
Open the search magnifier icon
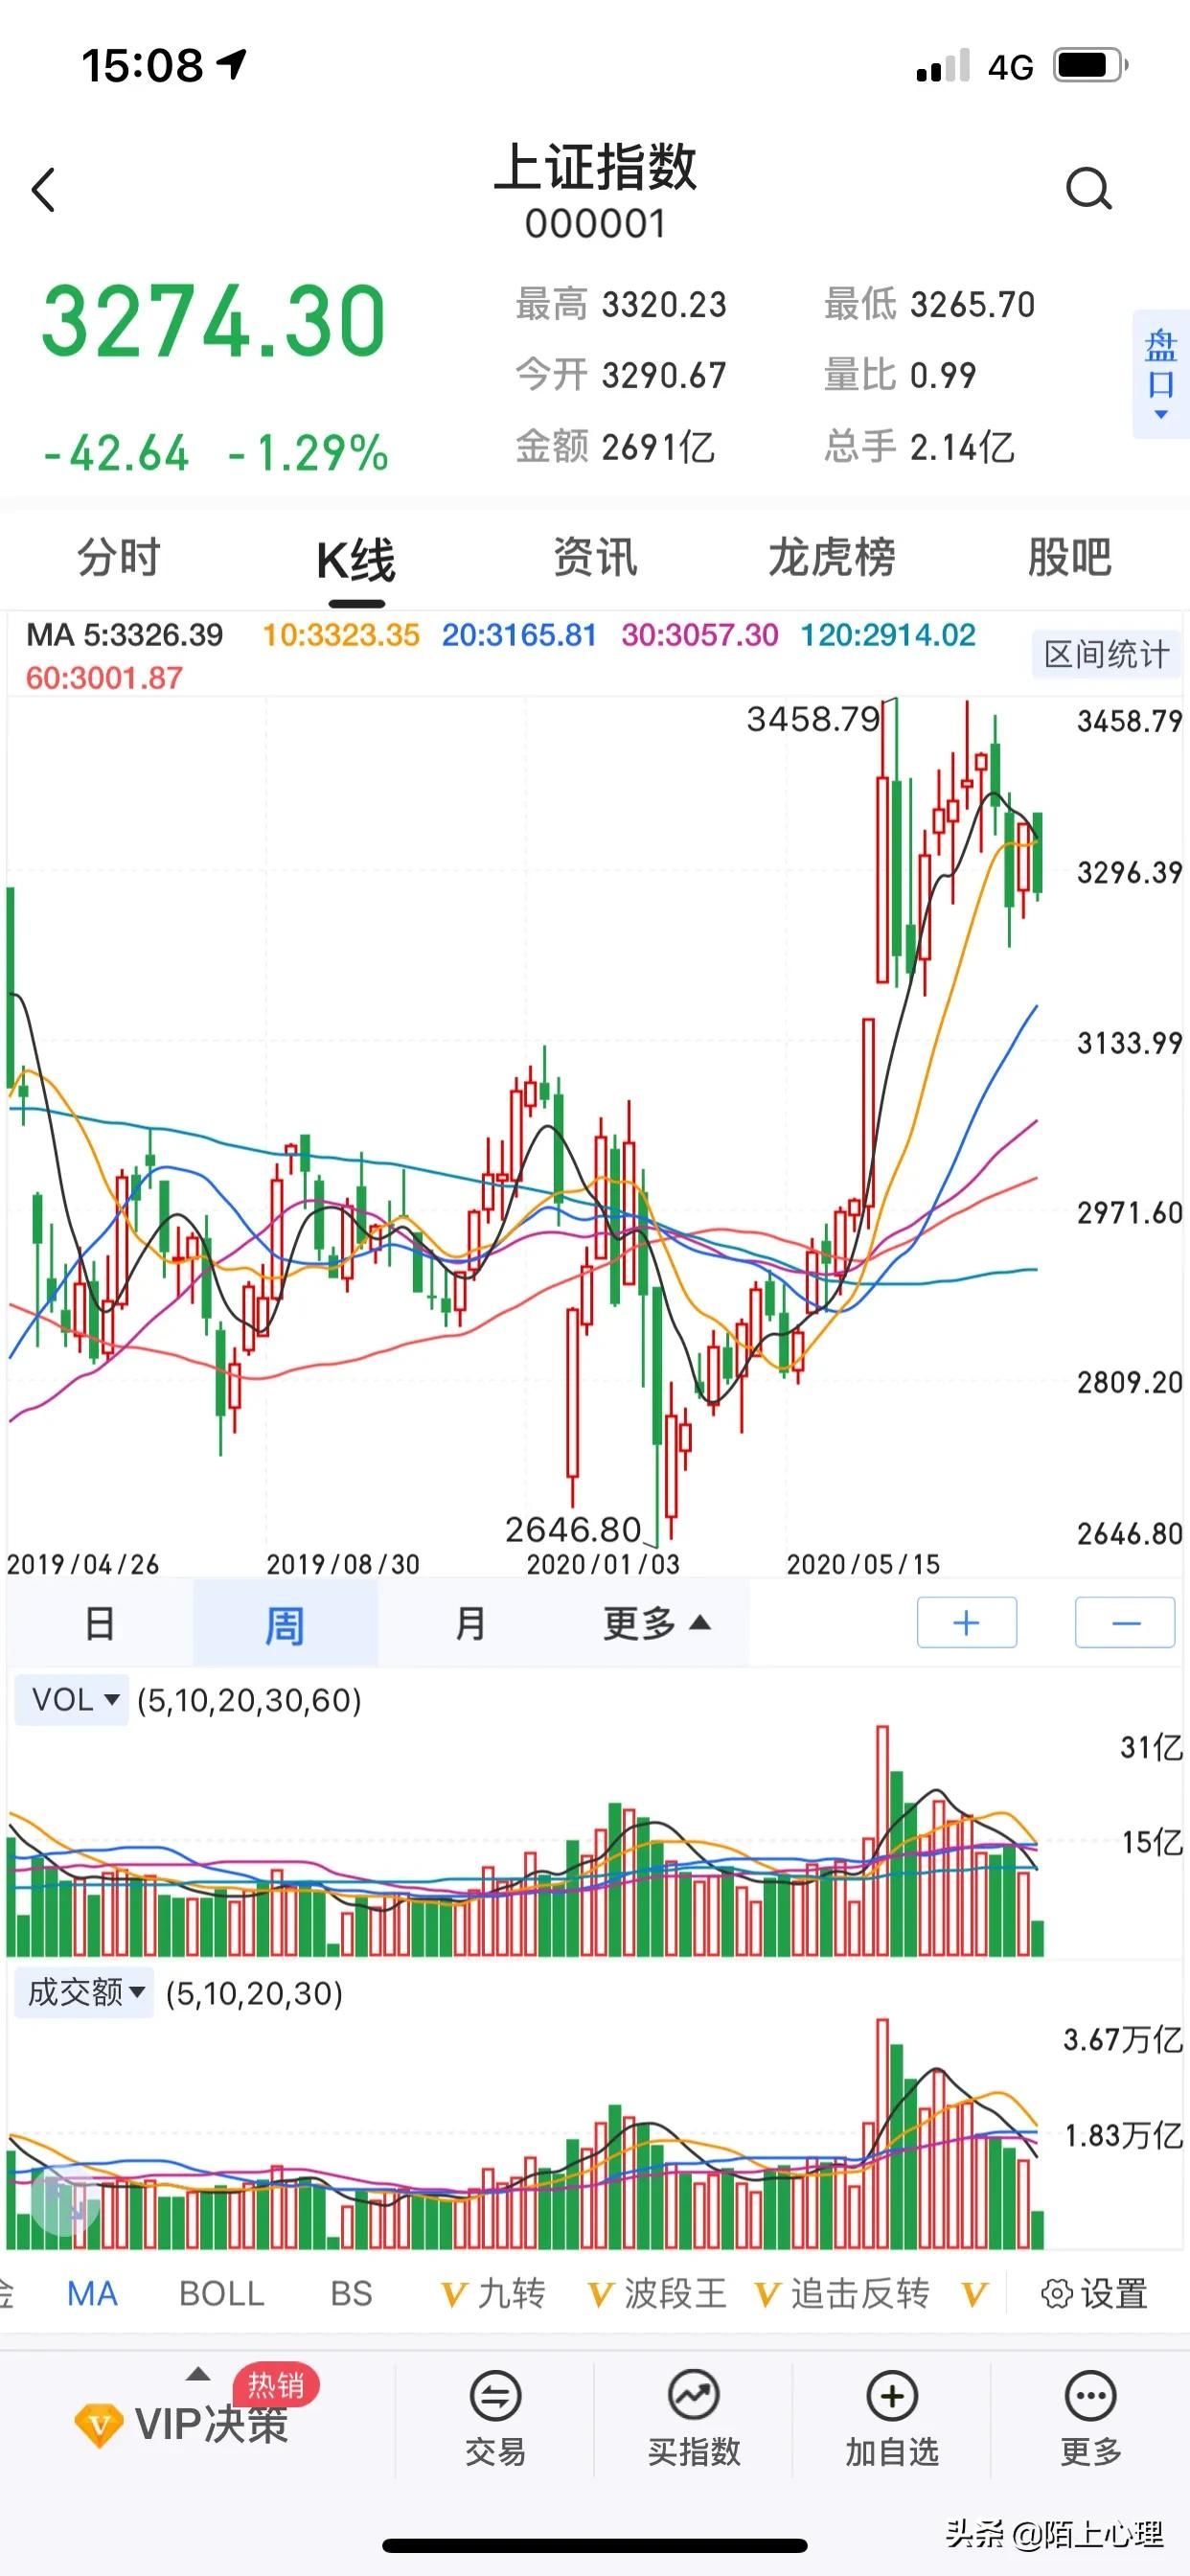(1087, 188)
